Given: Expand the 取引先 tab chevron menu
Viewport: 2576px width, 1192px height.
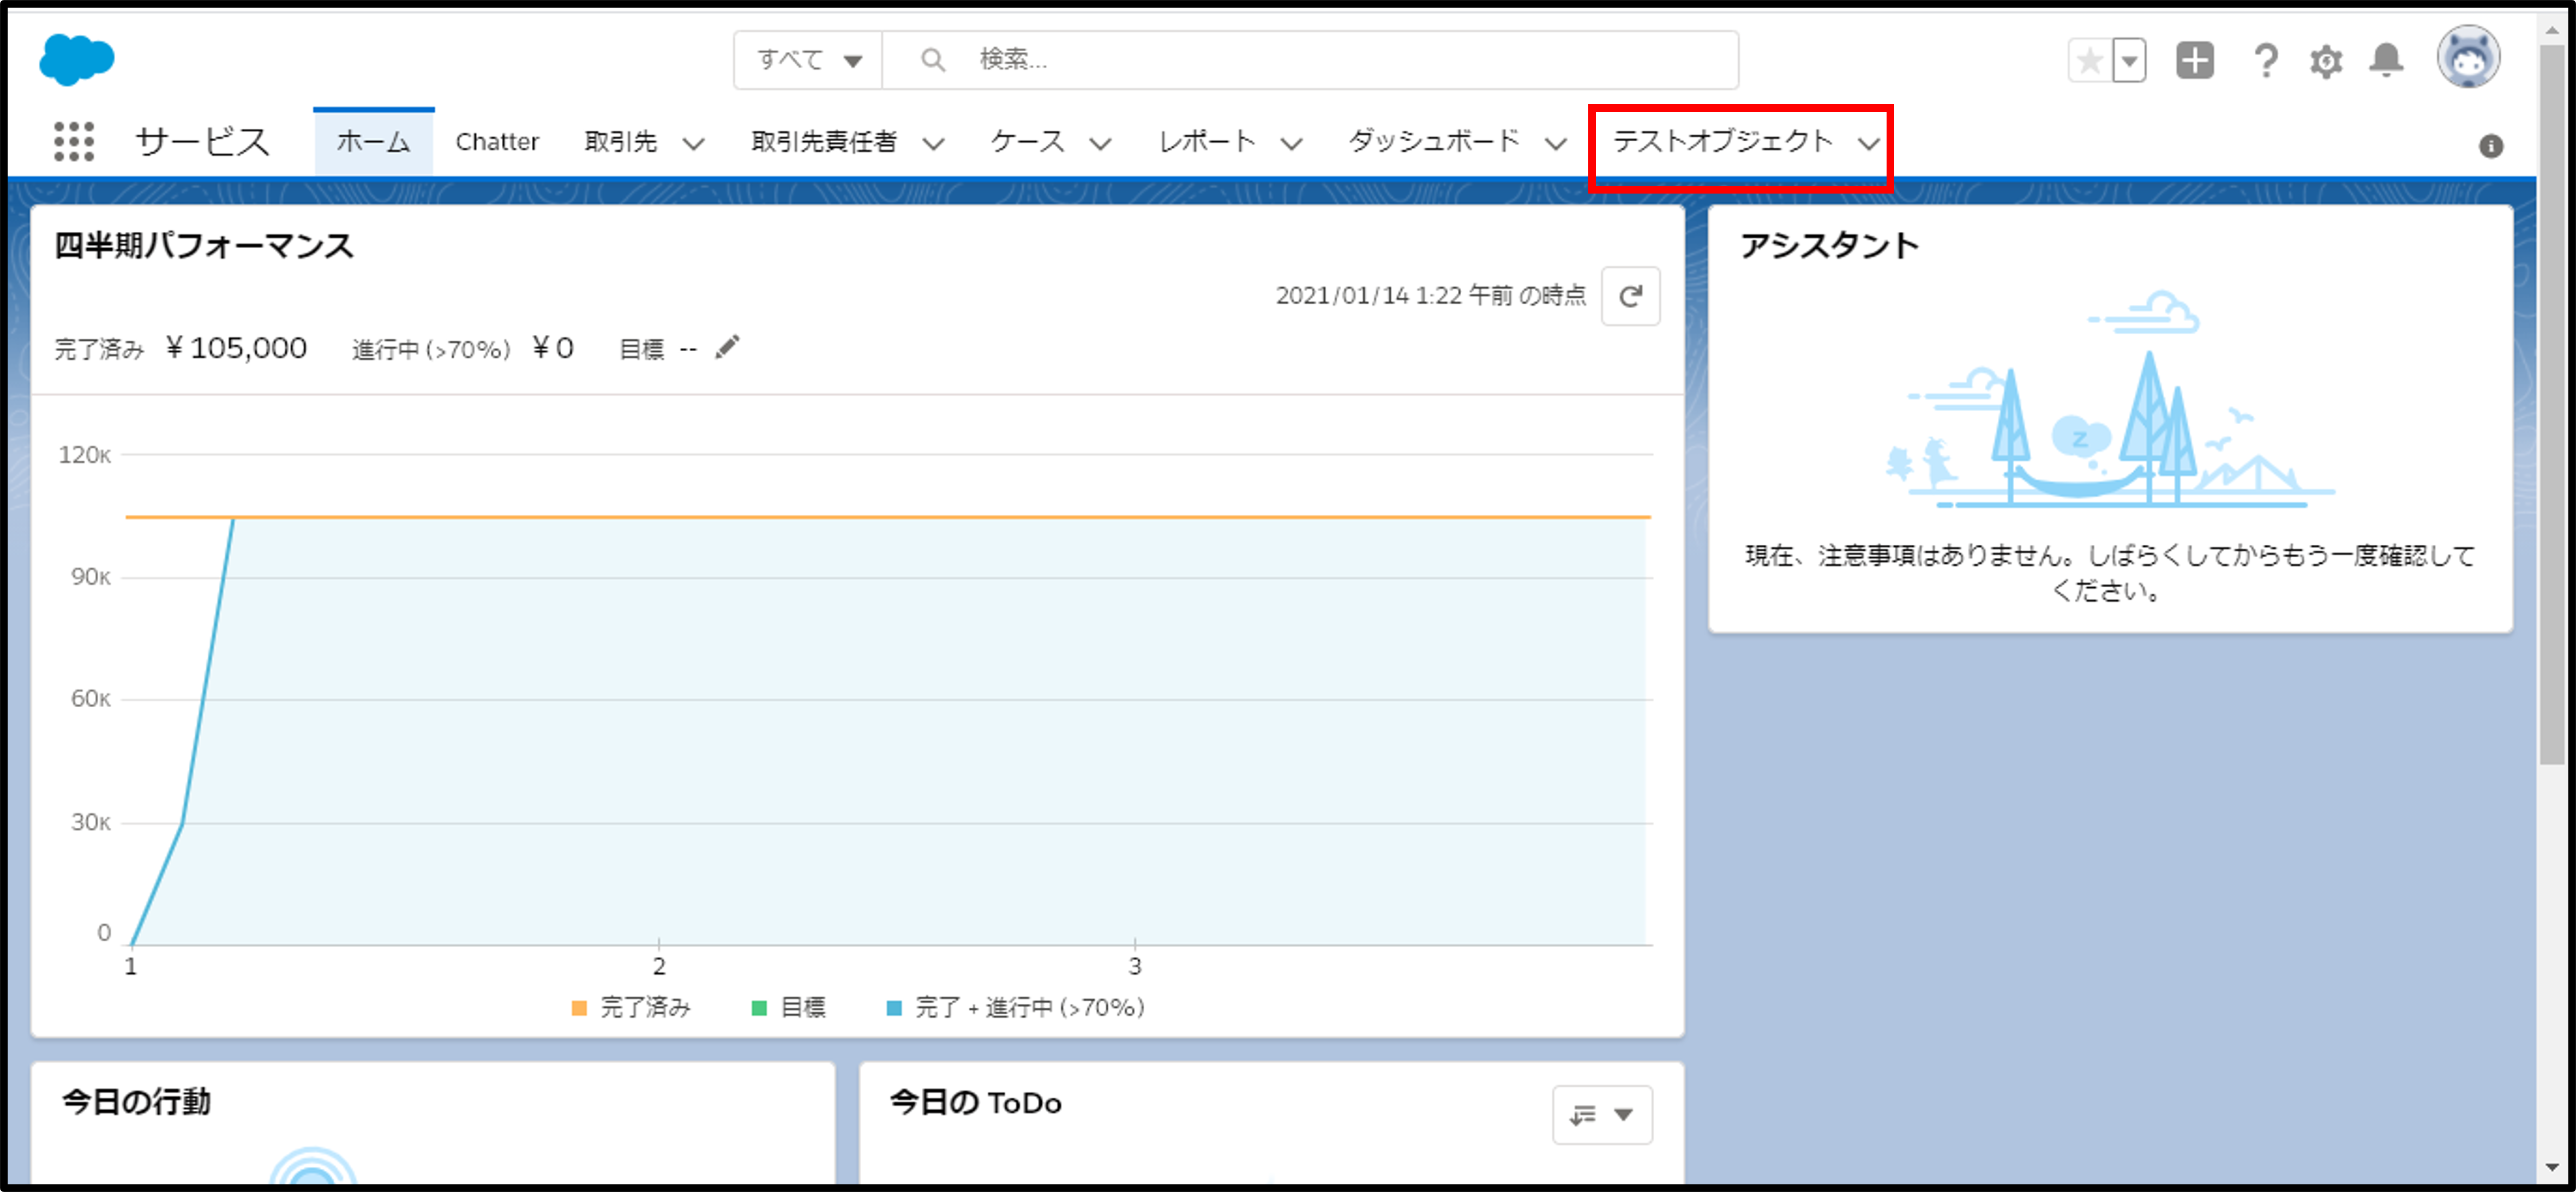Looking at the screenshot, I should pos(693,144).
